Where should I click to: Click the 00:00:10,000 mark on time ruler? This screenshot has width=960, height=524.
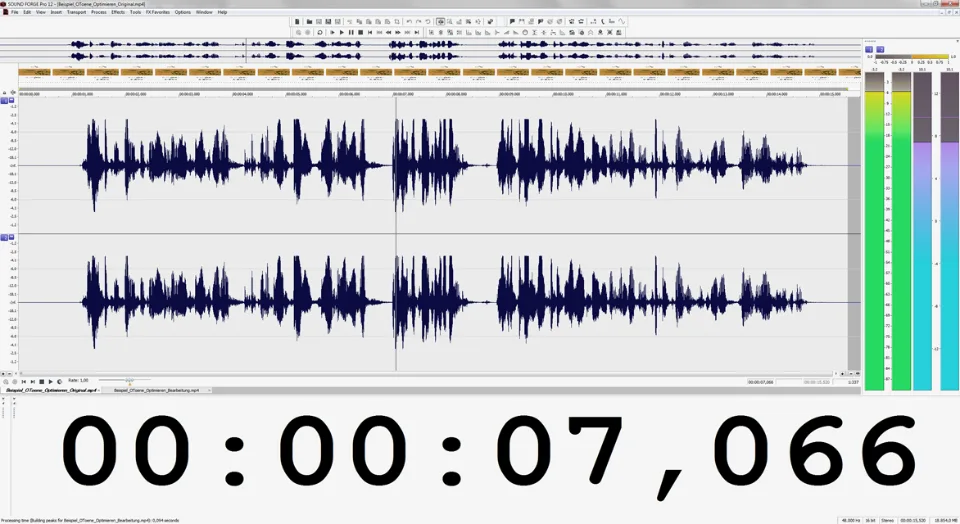click(564, 94)
